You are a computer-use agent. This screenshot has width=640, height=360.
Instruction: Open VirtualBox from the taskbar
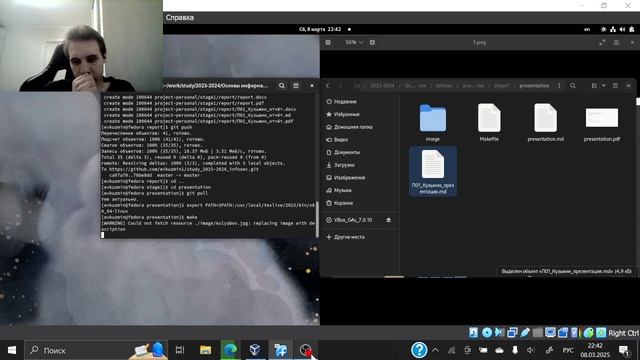click(x=255, y=350)
